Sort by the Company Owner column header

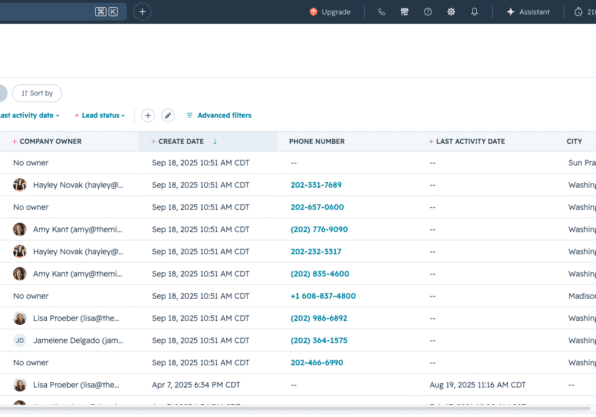[51, 141]
